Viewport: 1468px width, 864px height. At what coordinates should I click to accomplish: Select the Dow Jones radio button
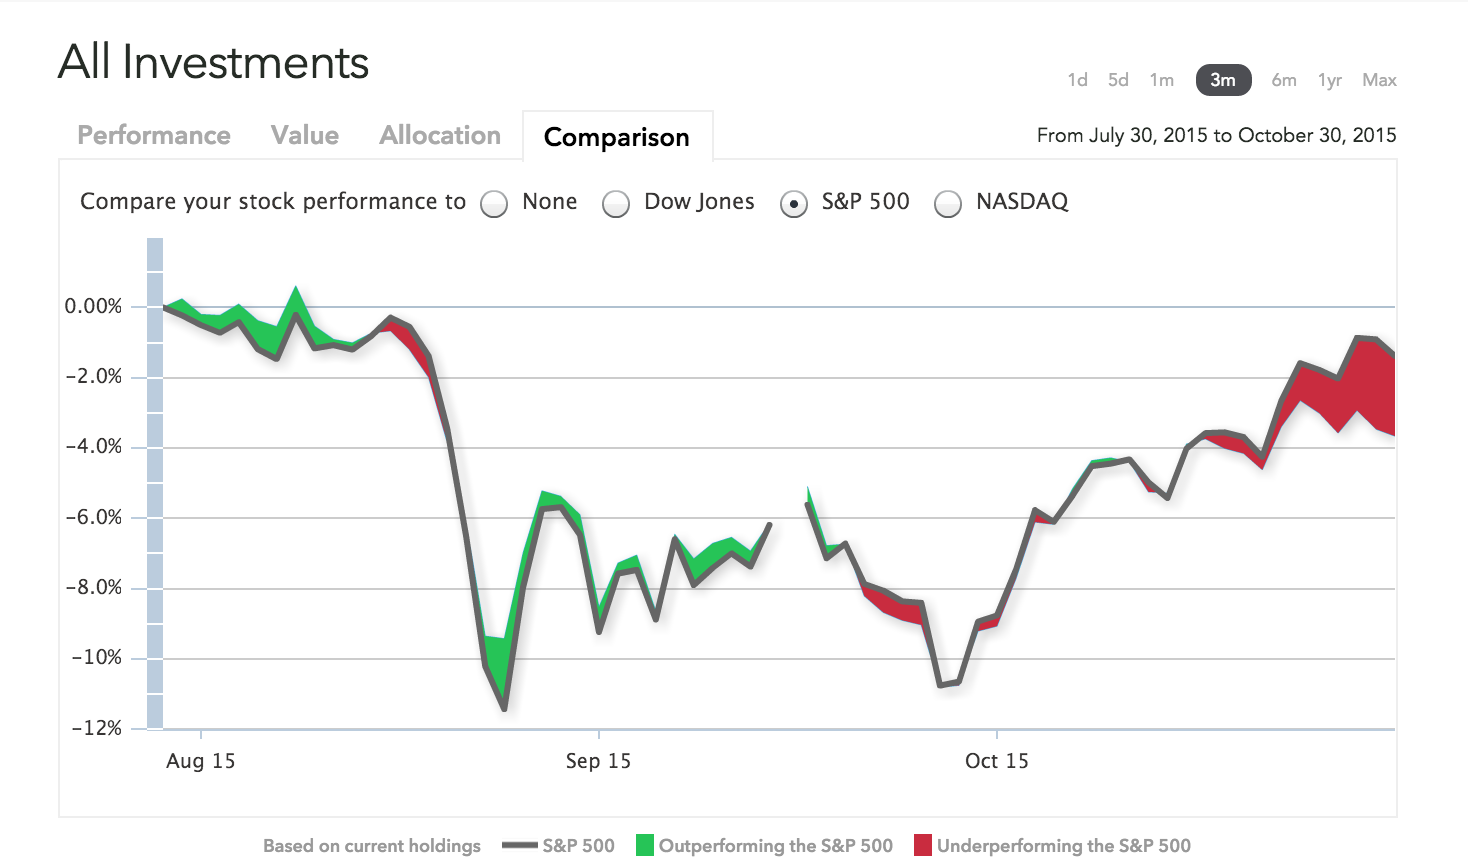coord(616,204)
